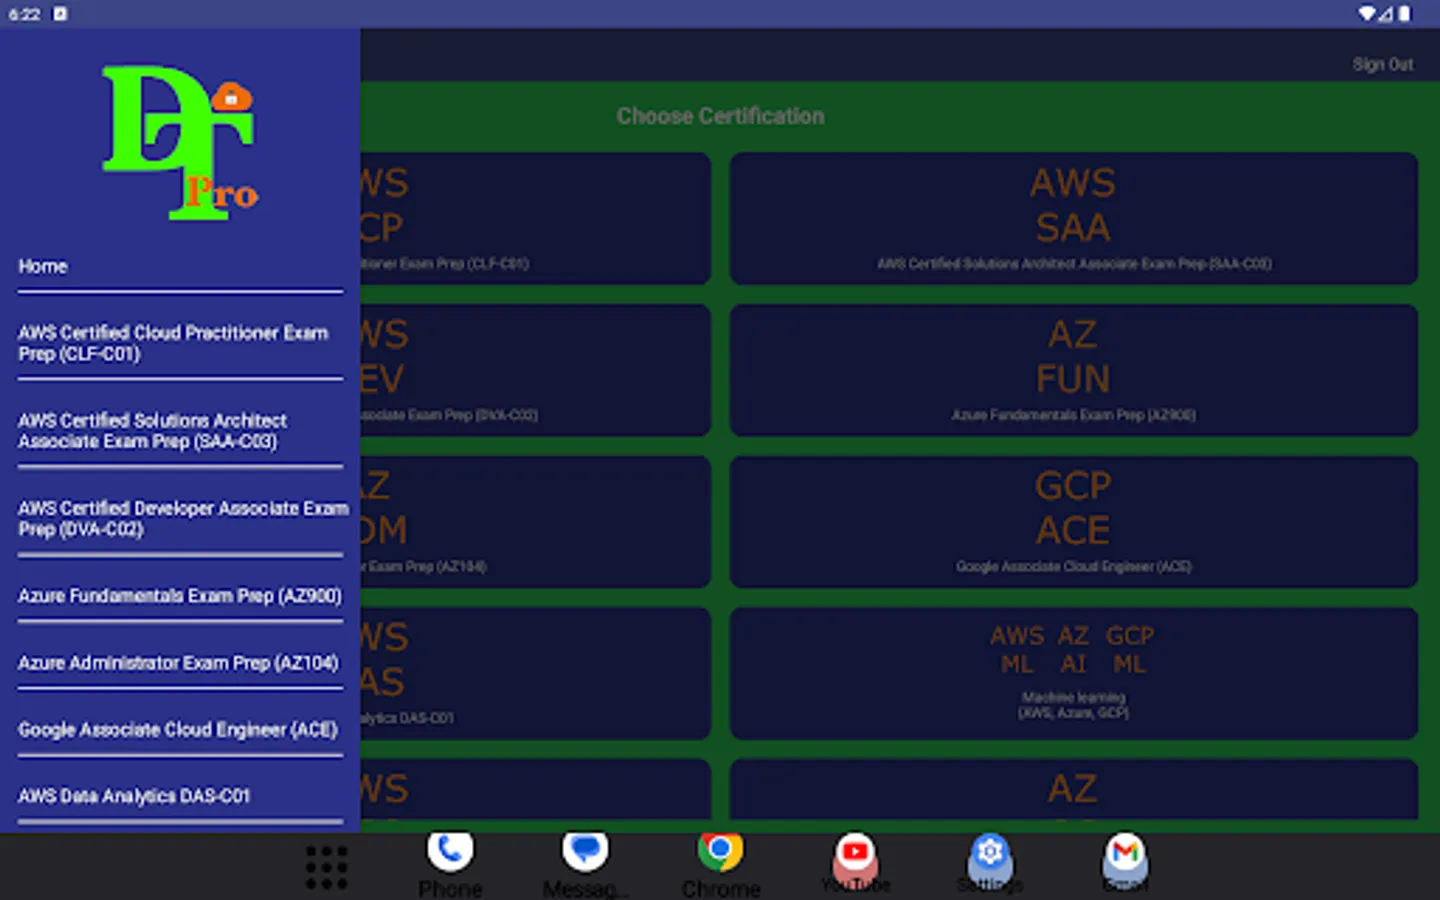This screenshot has height=900, width=1440.
Task: Launch Chrome from the dock
Action: 720,866
